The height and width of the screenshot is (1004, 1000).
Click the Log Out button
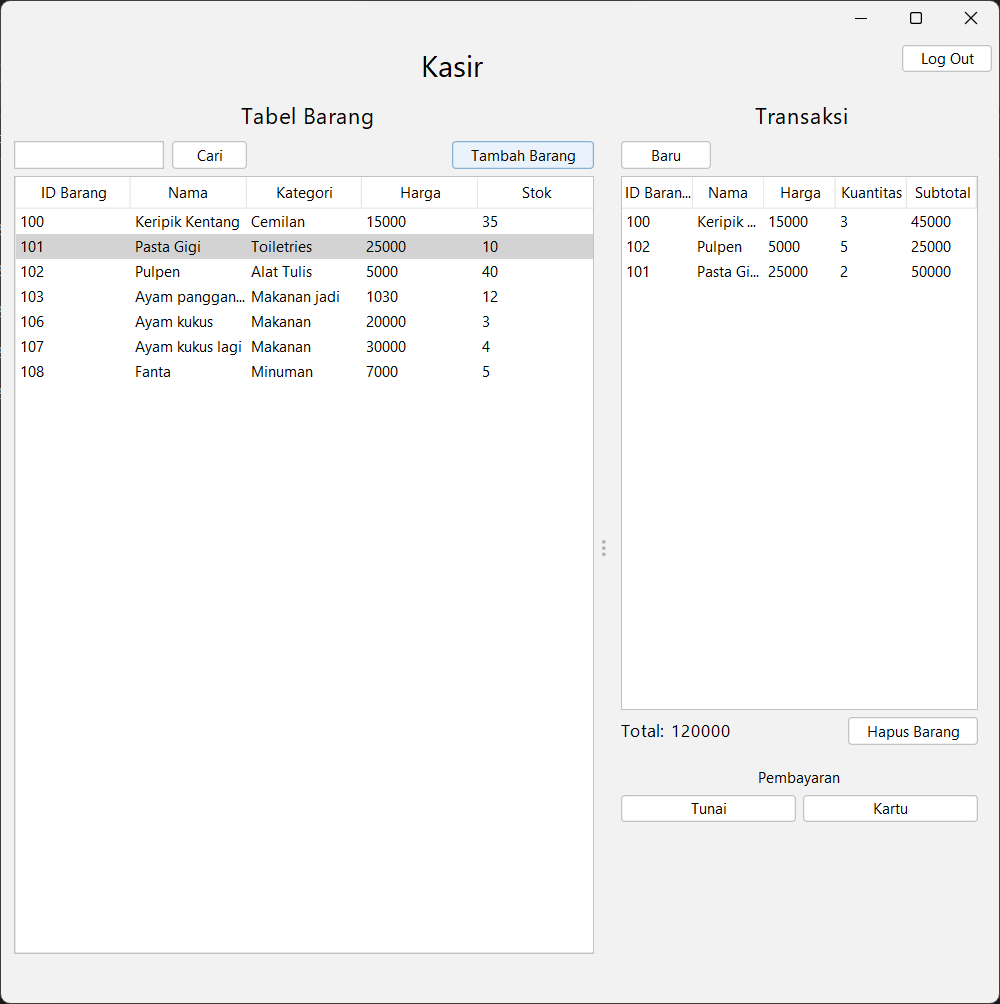tap(946, 59)
